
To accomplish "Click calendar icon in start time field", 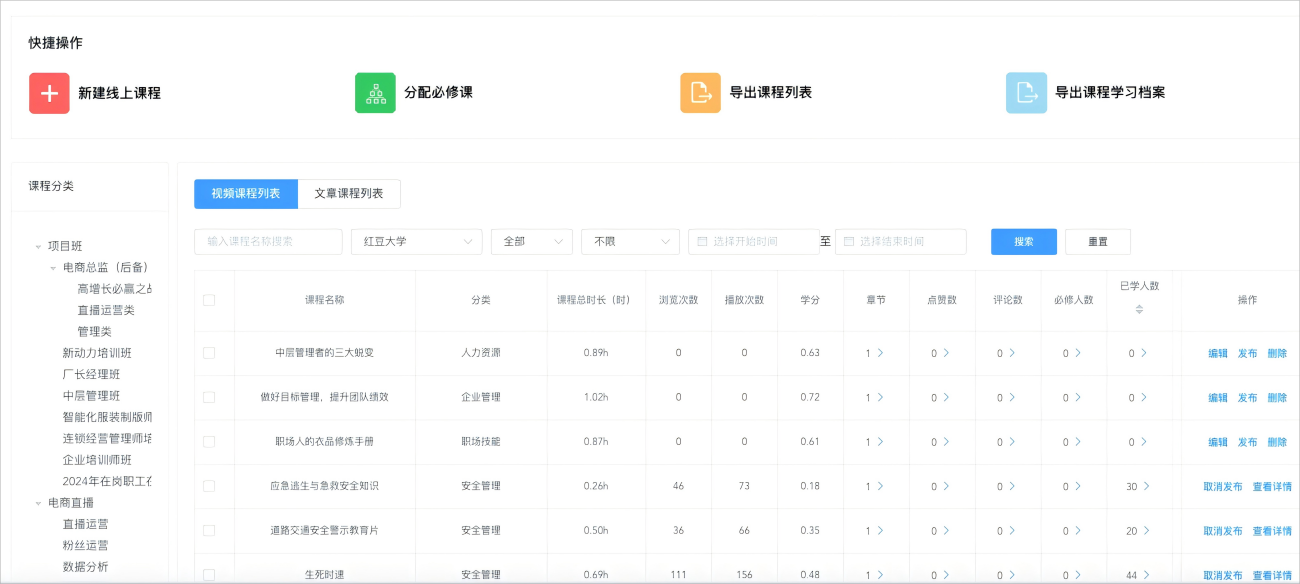I will [x=702, y=242].
